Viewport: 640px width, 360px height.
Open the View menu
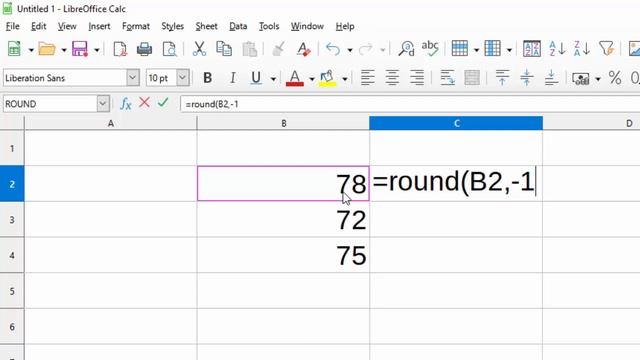(x=67, y=26)
